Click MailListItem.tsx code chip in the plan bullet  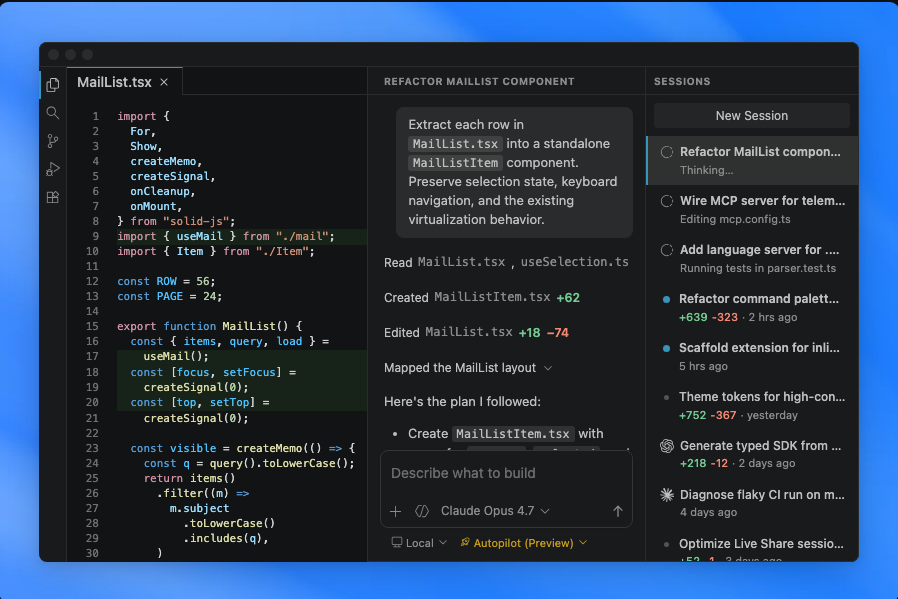(513, 434)
